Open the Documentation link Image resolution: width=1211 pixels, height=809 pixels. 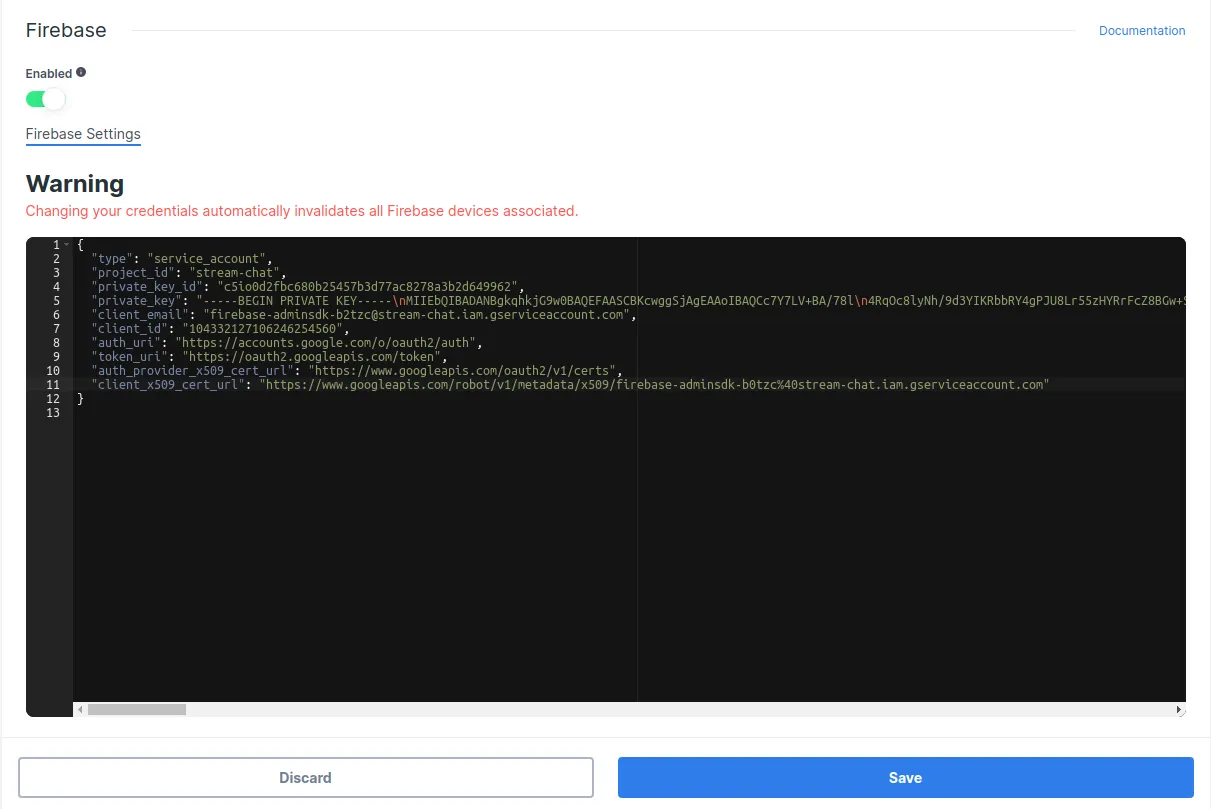[1141, 30]
